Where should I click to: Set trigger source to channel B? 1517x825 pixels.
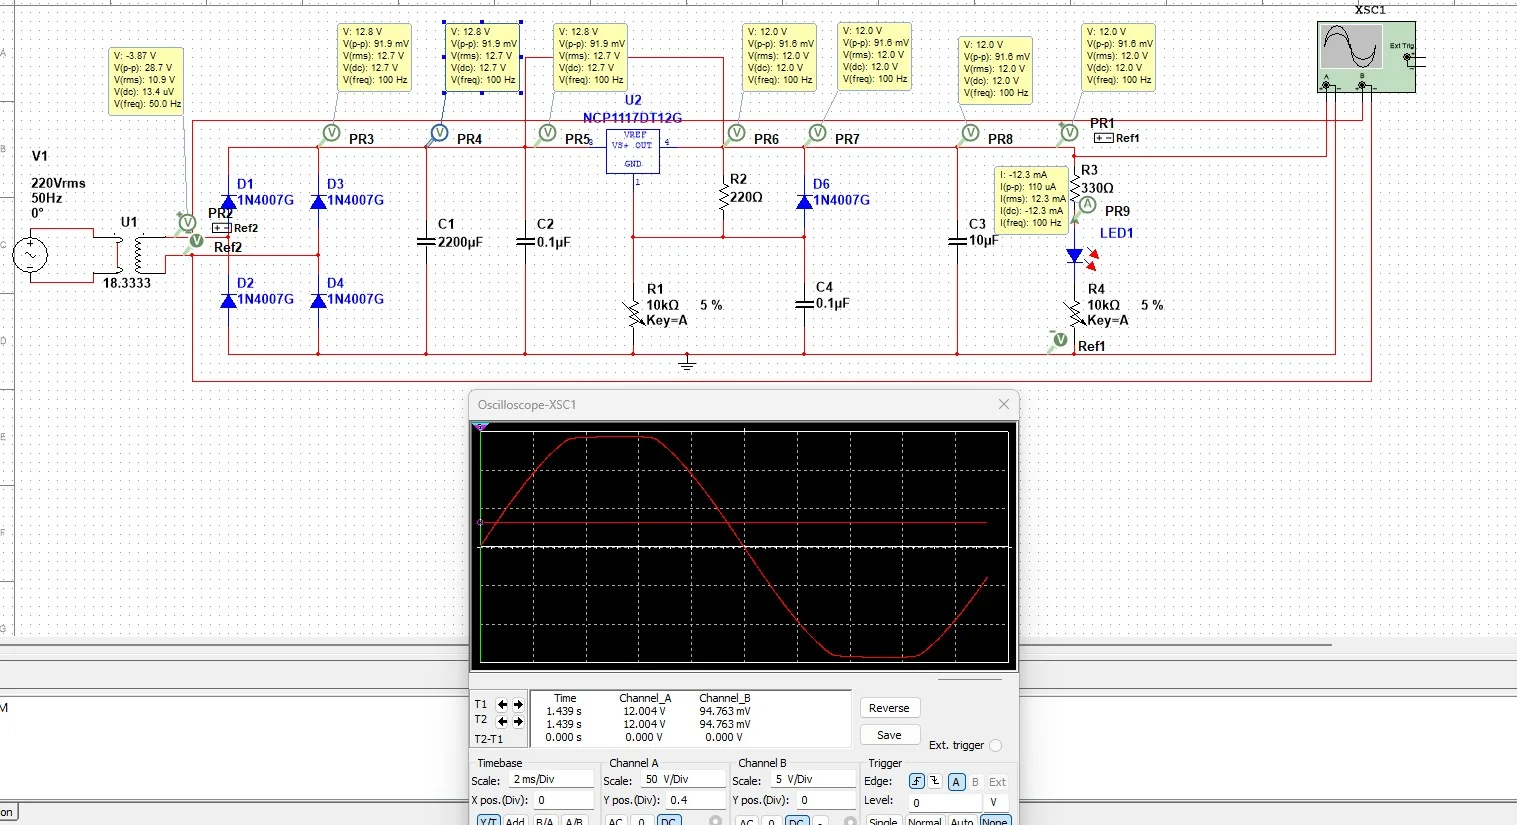point(976,782)
